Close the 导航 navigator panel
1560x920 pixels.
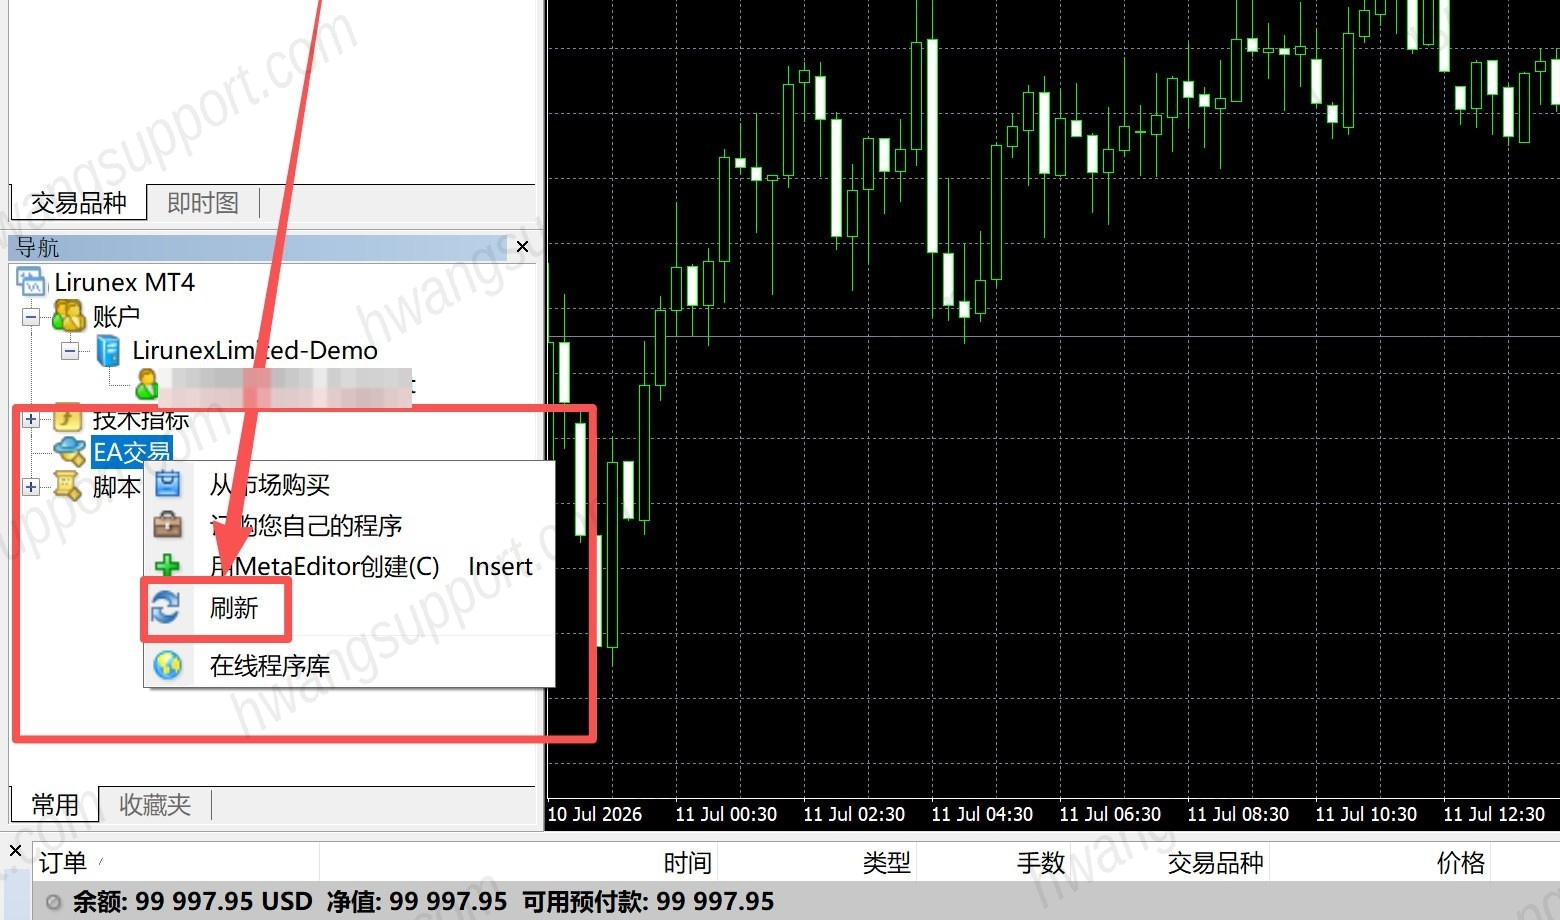pos(523,247)
